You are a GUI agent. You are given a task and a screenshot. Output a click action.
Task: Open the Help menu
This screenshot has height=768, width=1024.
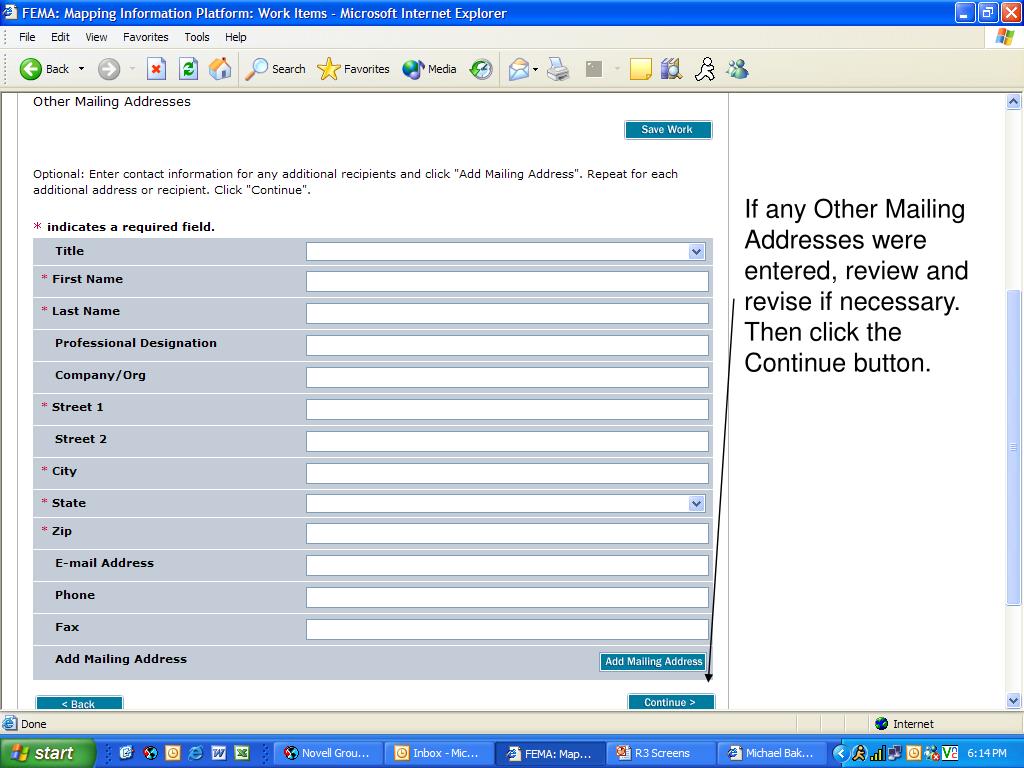coord(236,37)
